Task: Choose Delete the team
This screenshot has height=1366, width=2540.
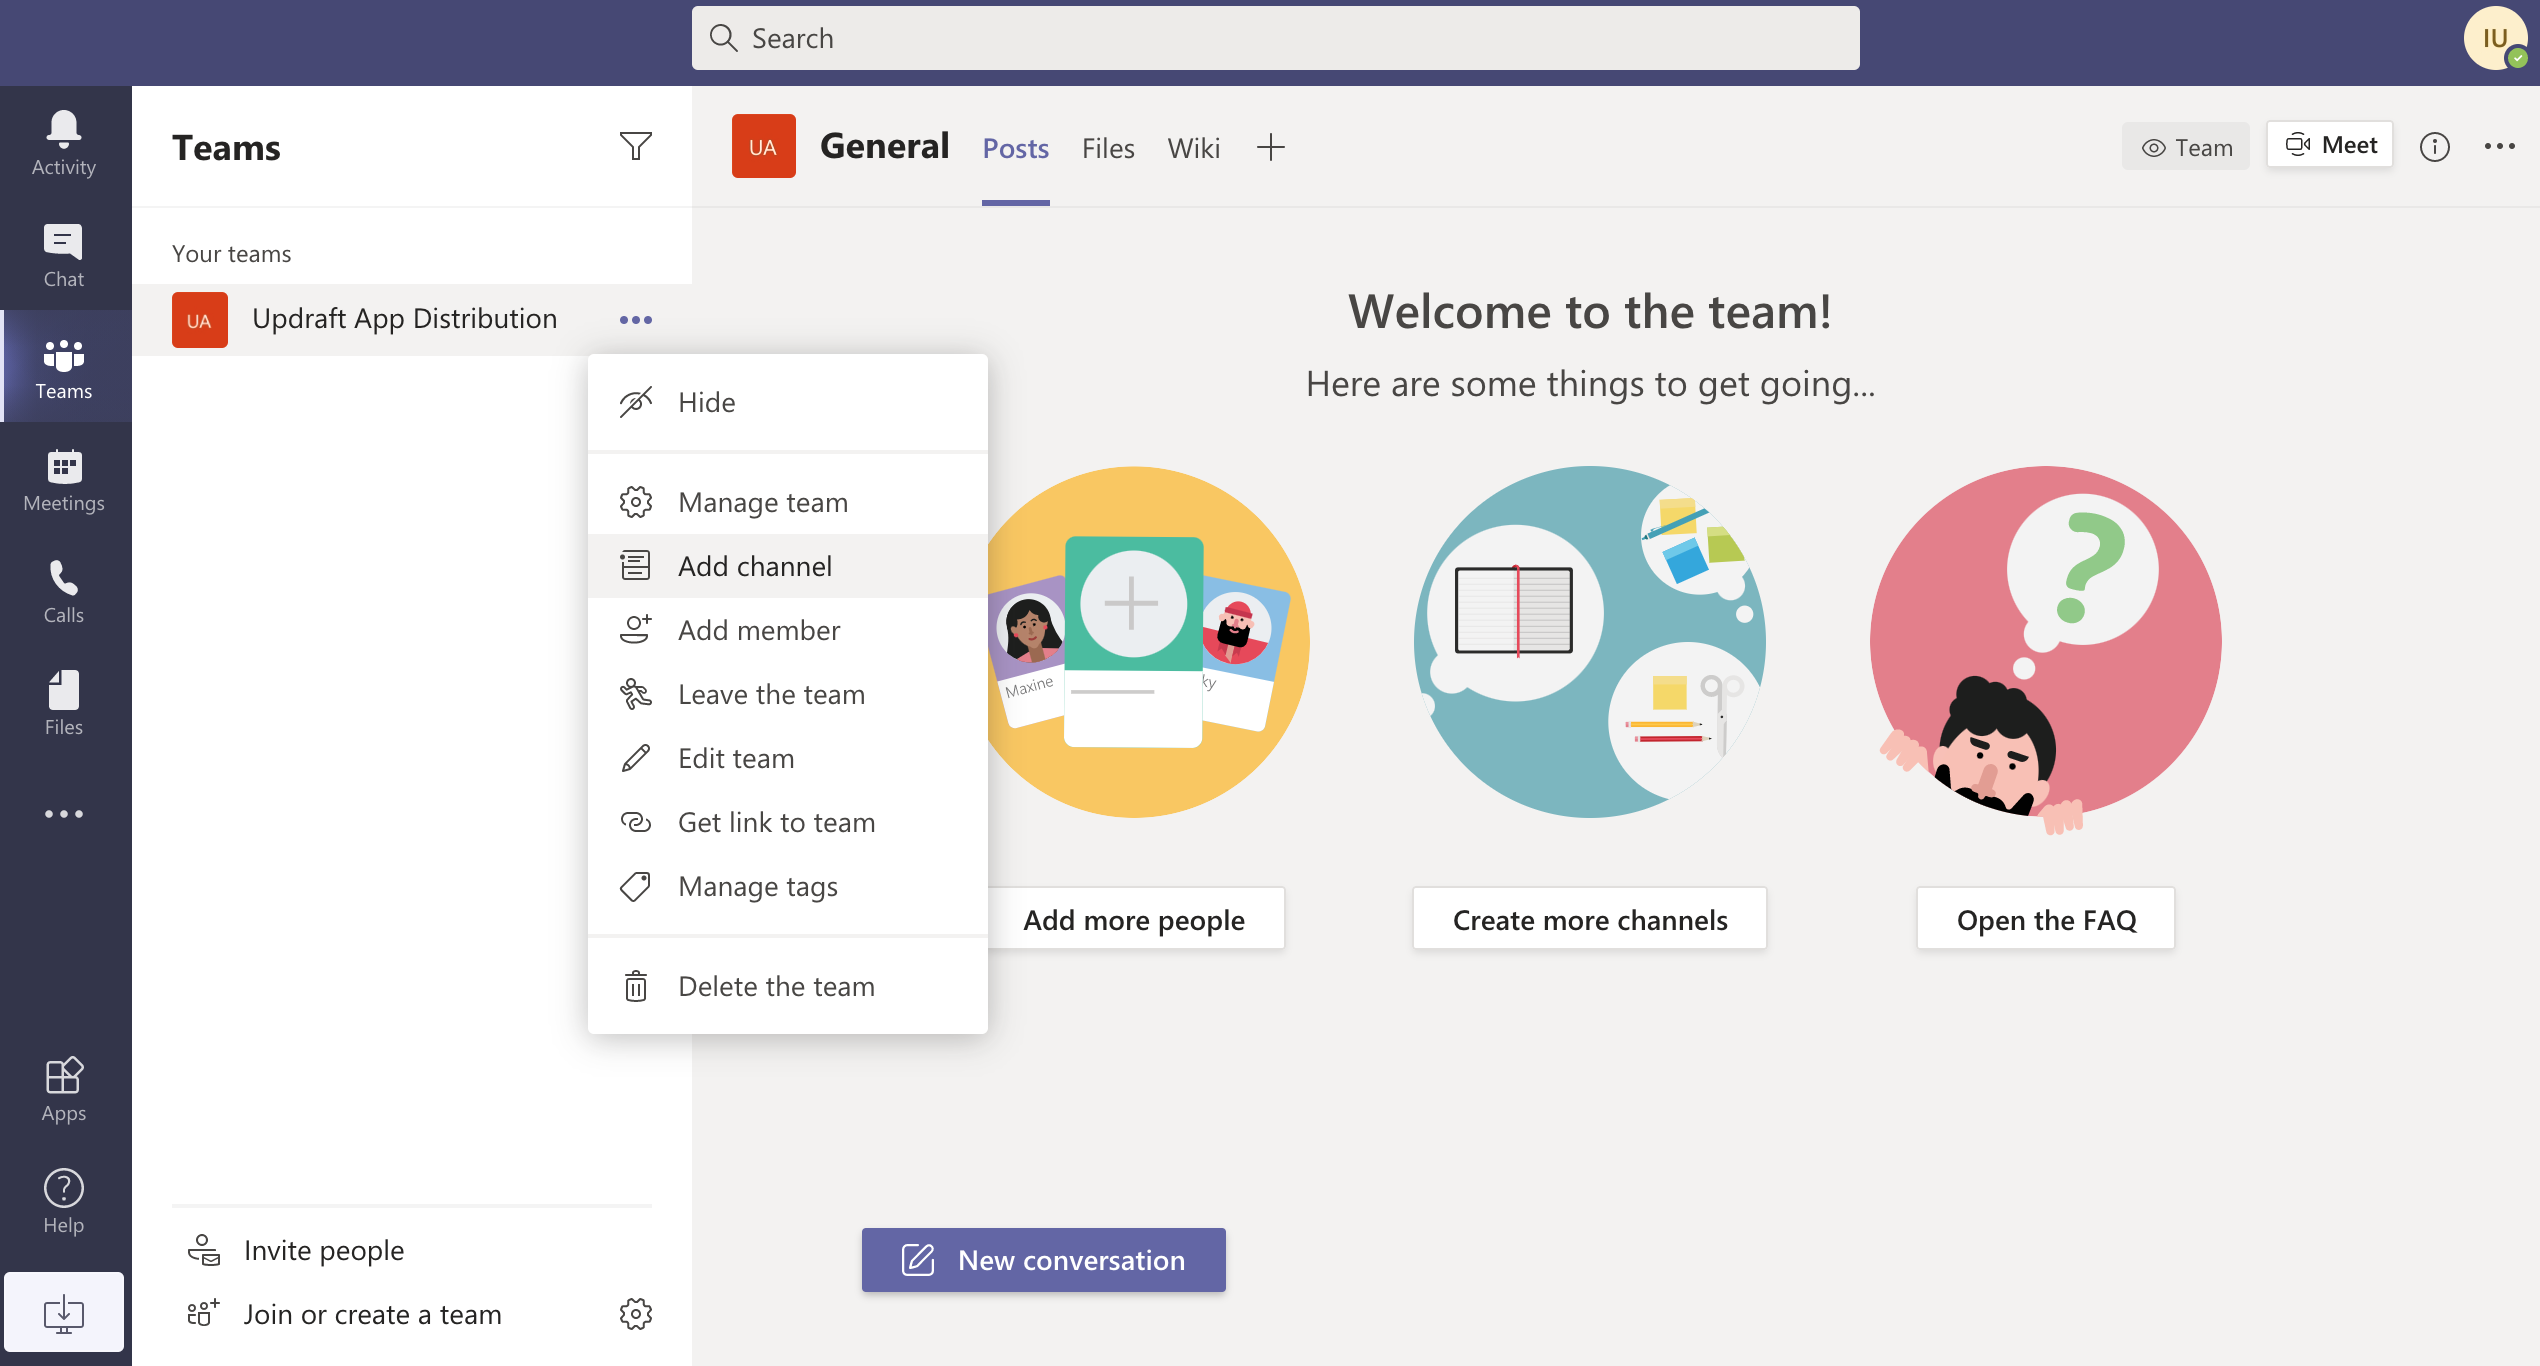Action: pos(788,986)
